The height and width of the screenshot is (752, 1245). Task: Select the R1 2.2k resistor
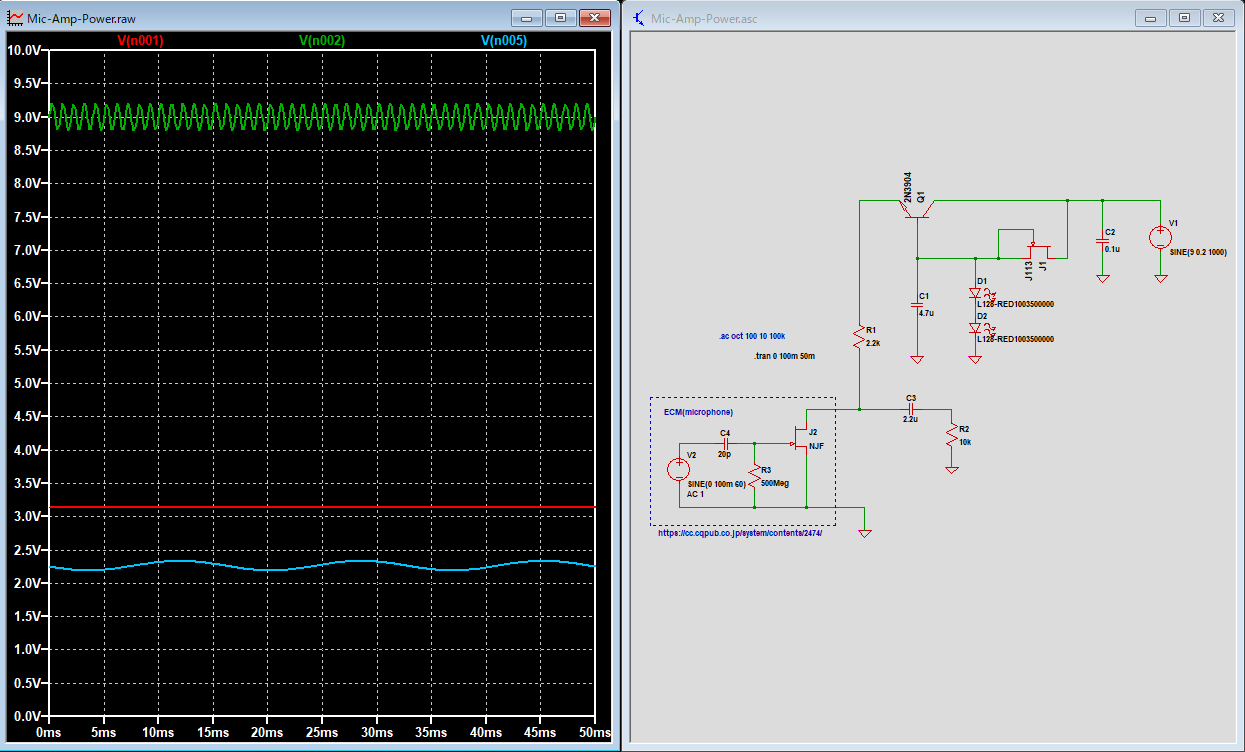click(859, 337)
